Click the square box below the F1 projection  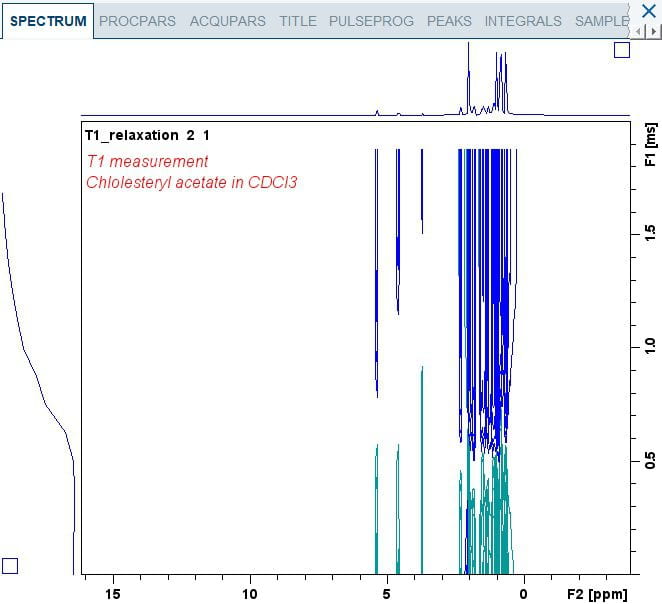(x=10, y=566)
